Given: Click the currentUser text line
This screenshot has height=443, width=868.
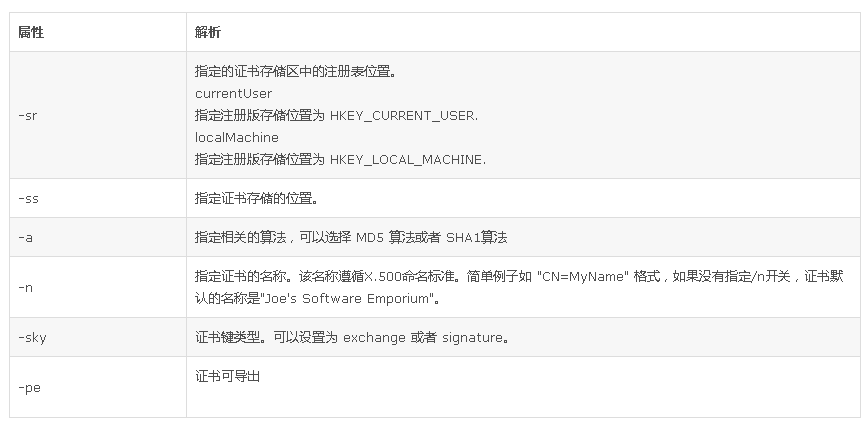Looking at the screenshot, I should [233, 94].
